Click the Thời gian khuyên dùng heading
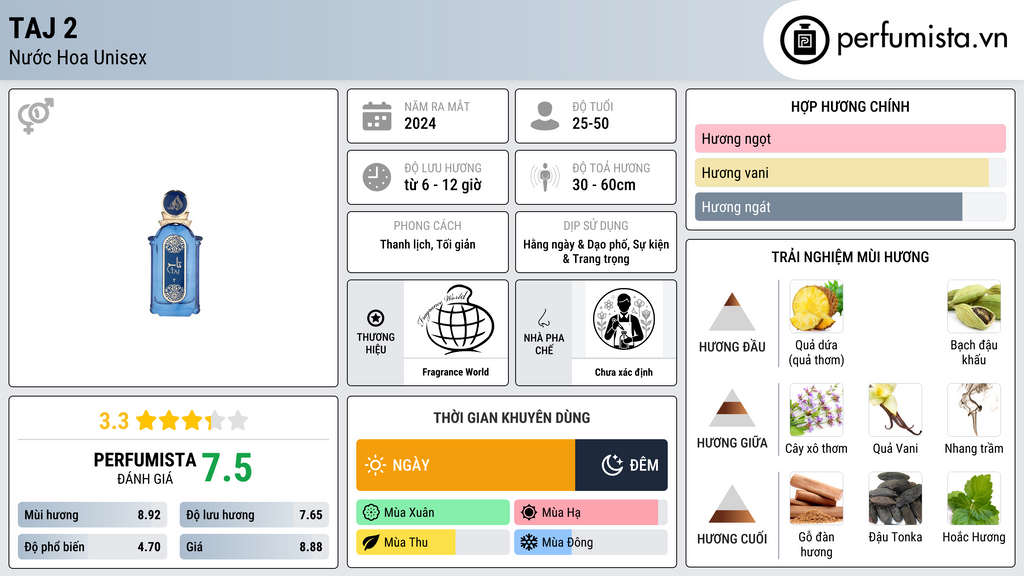 click(512, 418)
